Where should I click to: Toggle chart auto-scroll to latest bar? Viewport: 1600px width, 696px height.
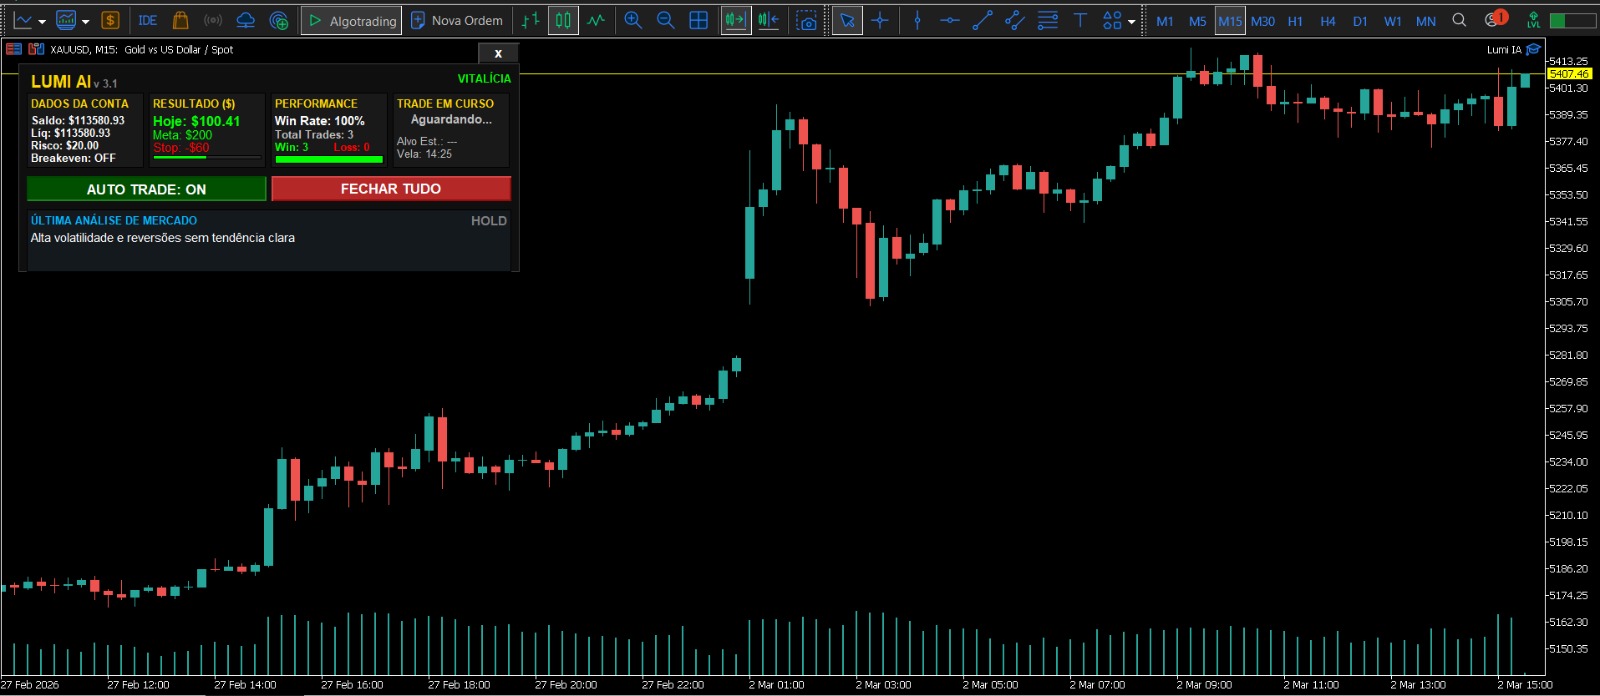point(736,20)
